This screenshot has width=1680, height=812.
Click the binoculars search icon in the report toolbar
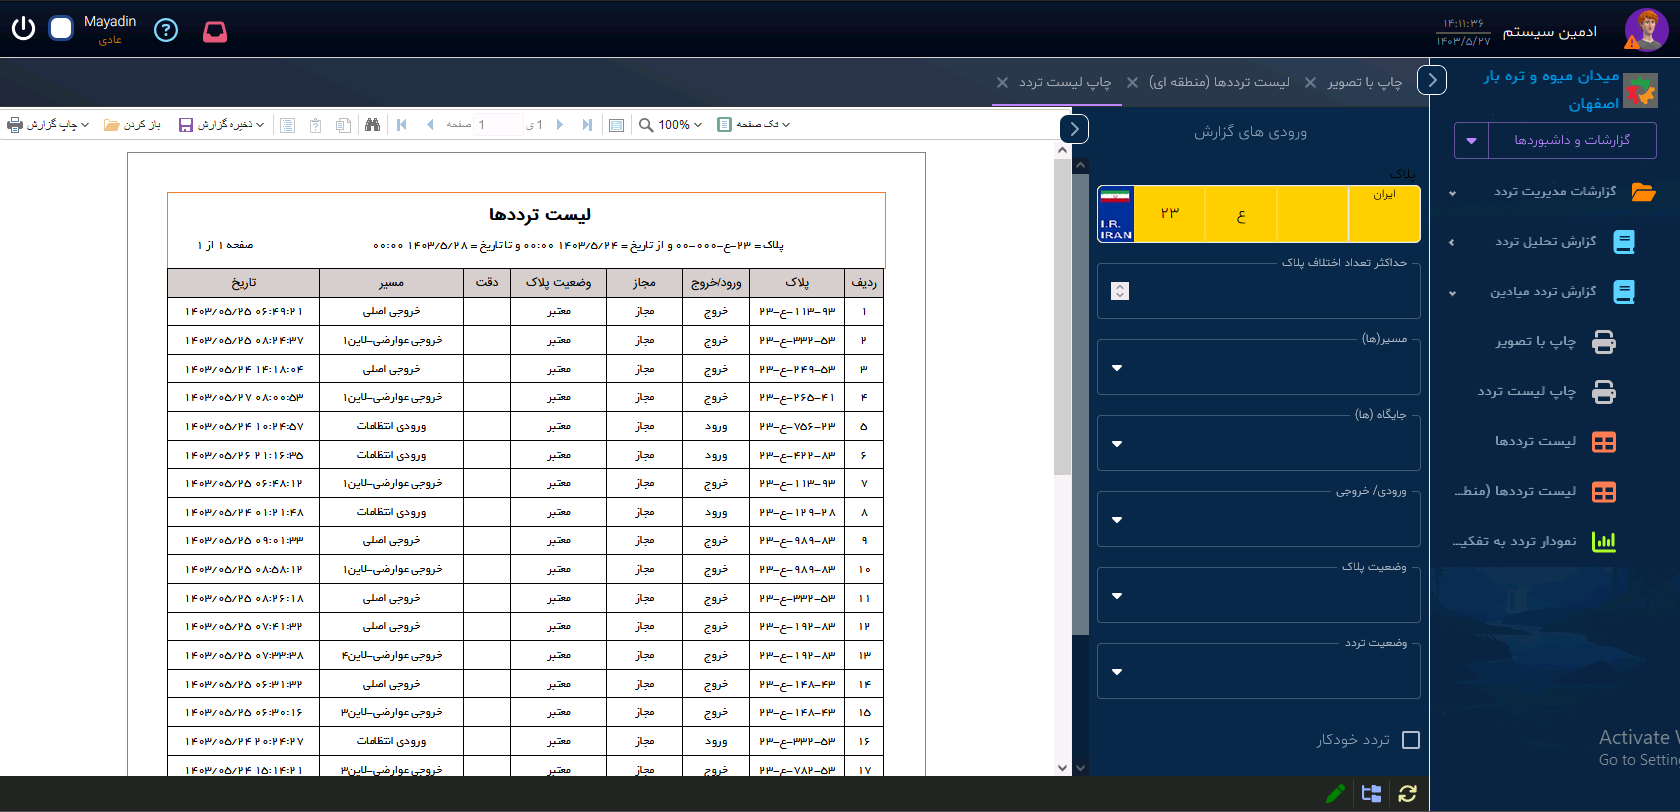tap(372, 125)
